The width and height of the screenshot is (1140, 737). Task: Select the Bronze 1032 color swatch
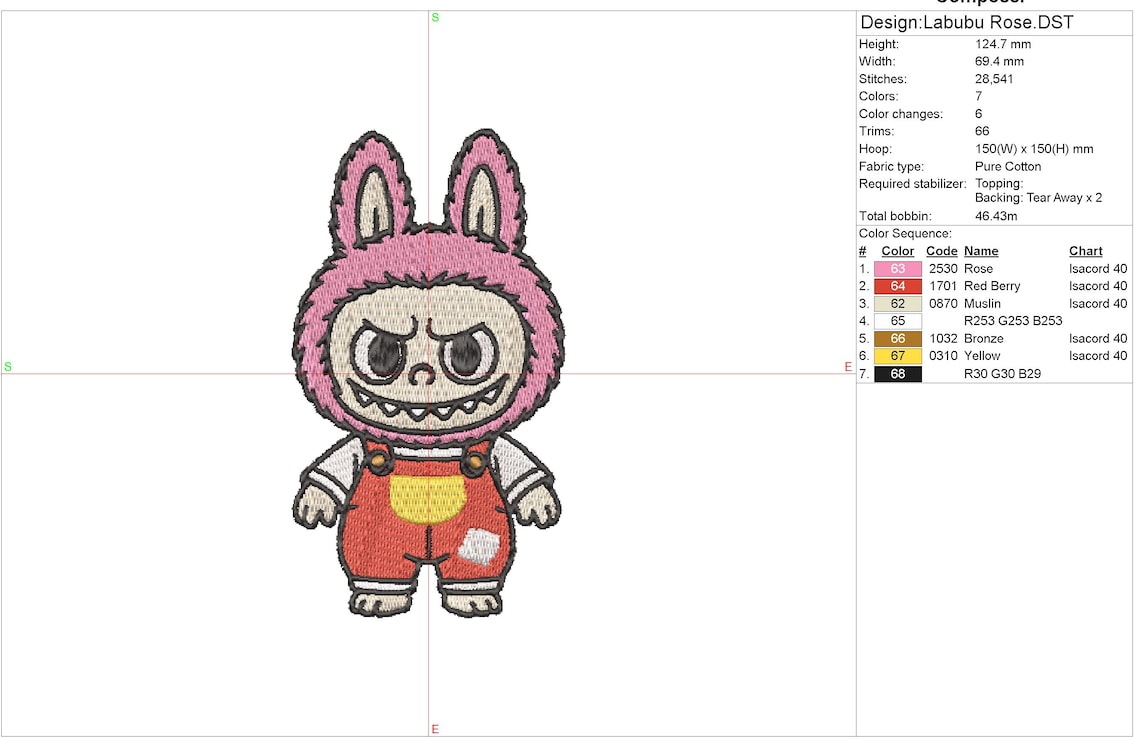click(896, 338)
